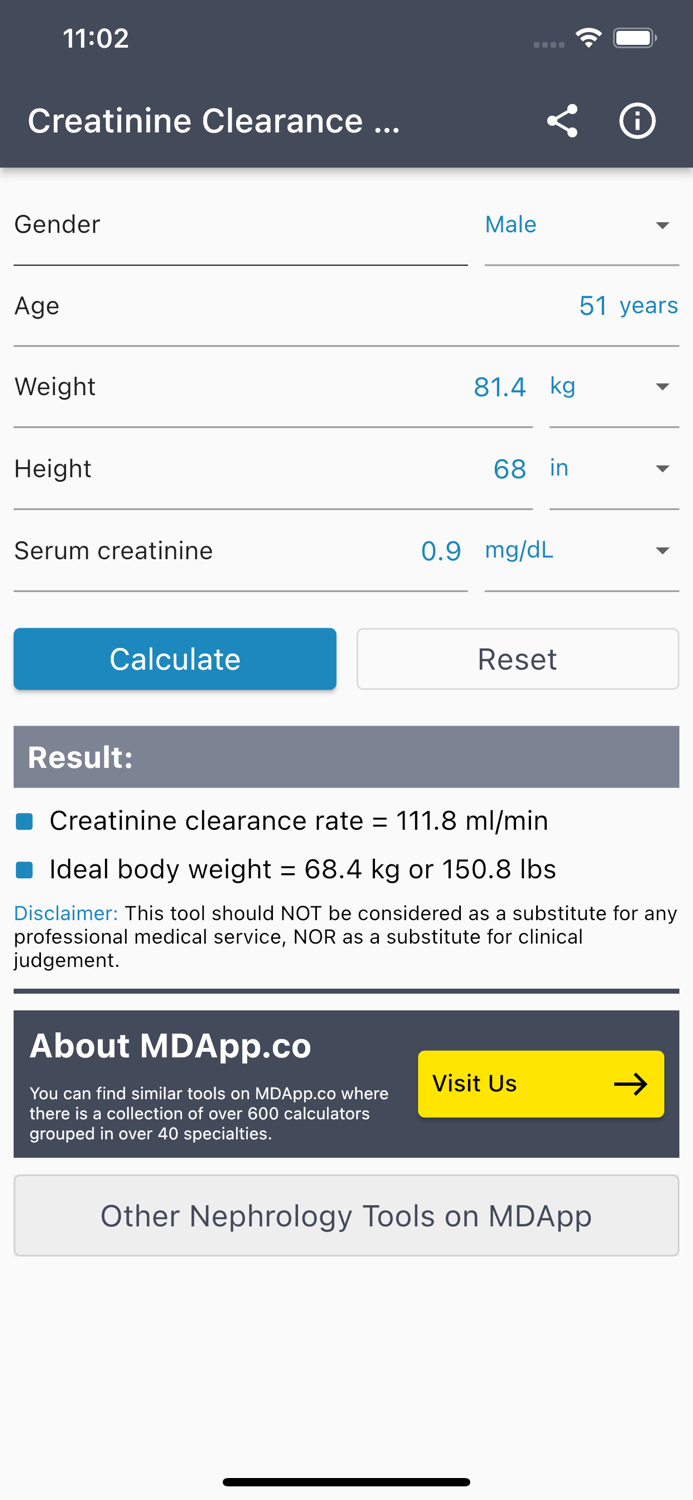Tap the Wi-Fi icon in the status bar
693x1500 pixels.
[588, 37]
